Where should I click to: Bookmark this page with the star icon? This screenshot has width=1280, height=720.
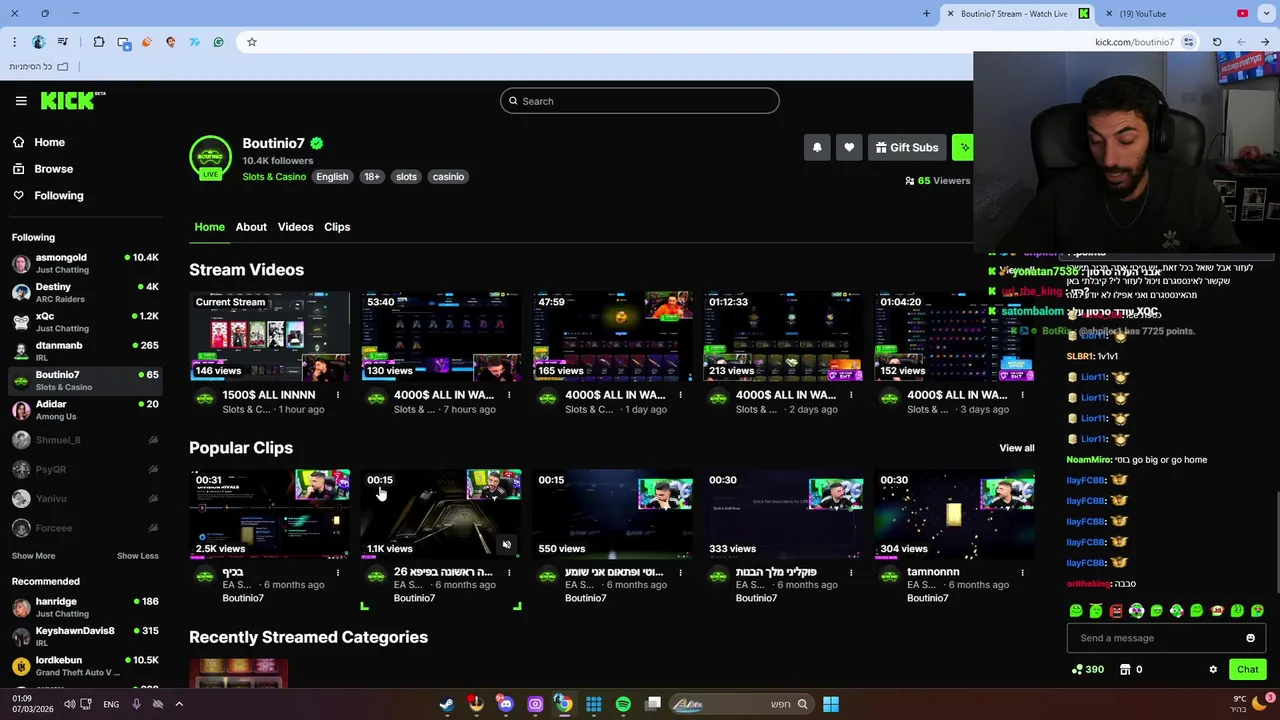click(x=252, y=42)
